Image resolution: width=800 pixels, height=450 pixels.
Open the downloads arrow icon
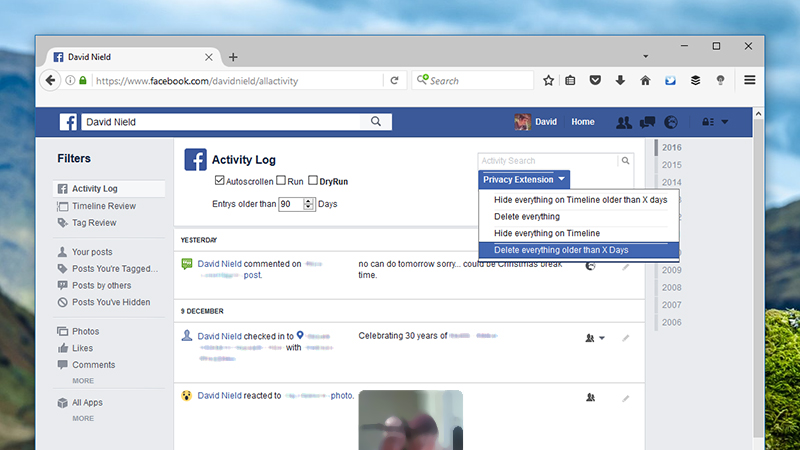point(620,80)
